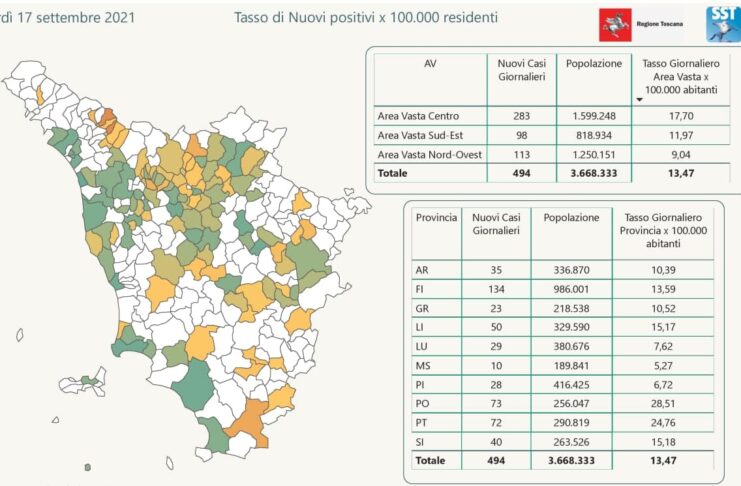The width and height of the screenshot is (741, 486).
Task: Click 'Popolazione' header in Area Vasta table
Action: [594, 63]
